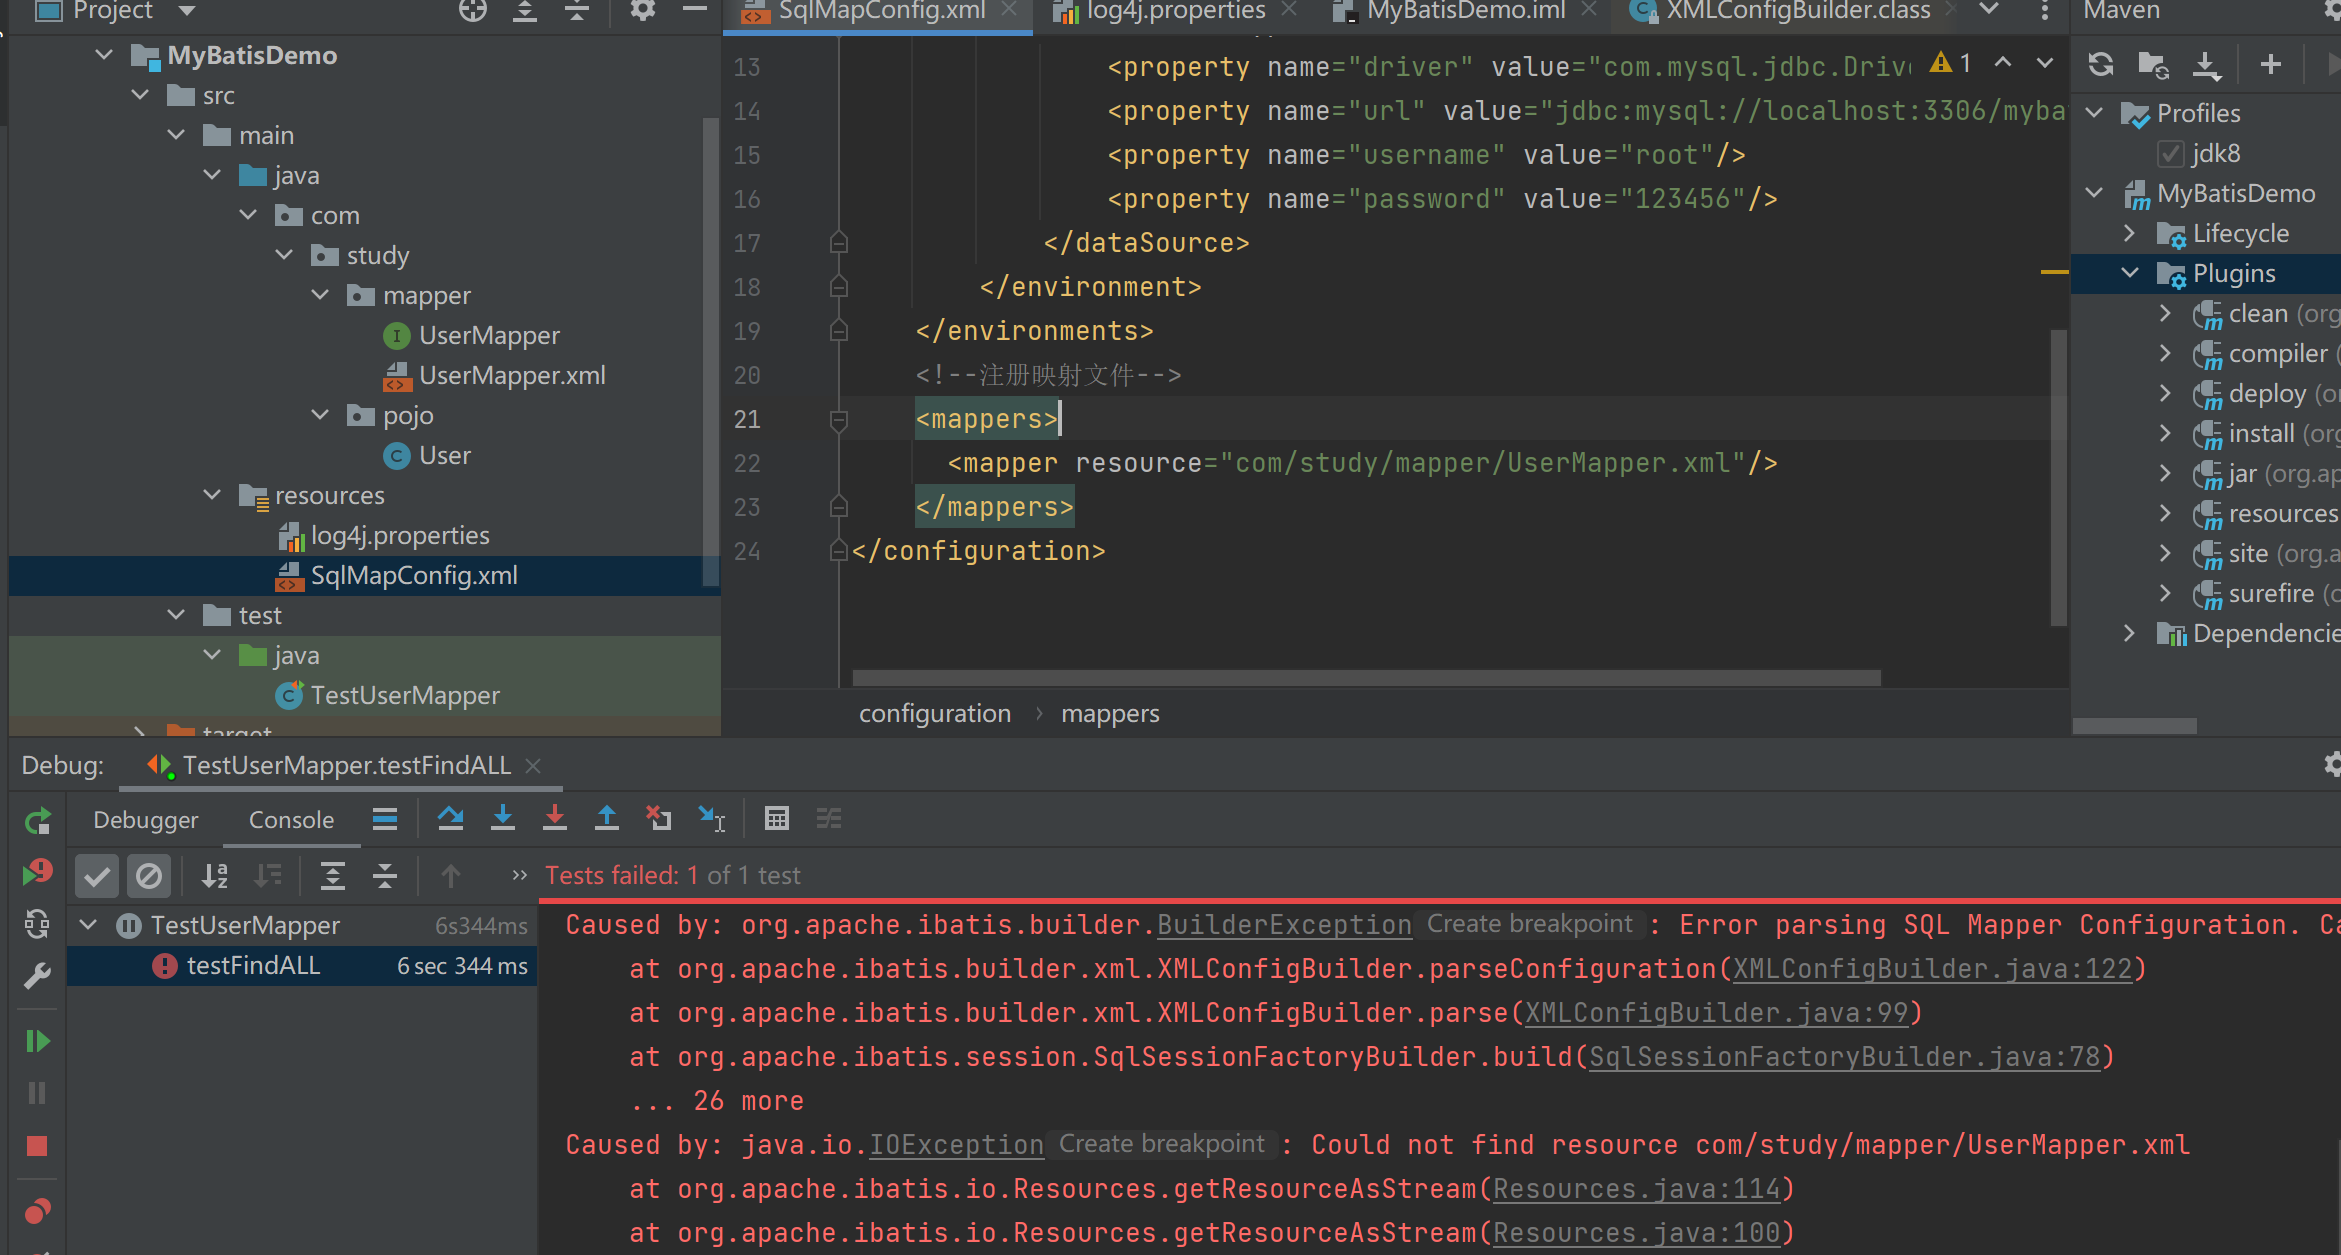Image resolution: width=2341 pixels, height=1255 pixels.
Task: Click Create breakpoint next to IOException
Action: [x=1162, y=1144]
